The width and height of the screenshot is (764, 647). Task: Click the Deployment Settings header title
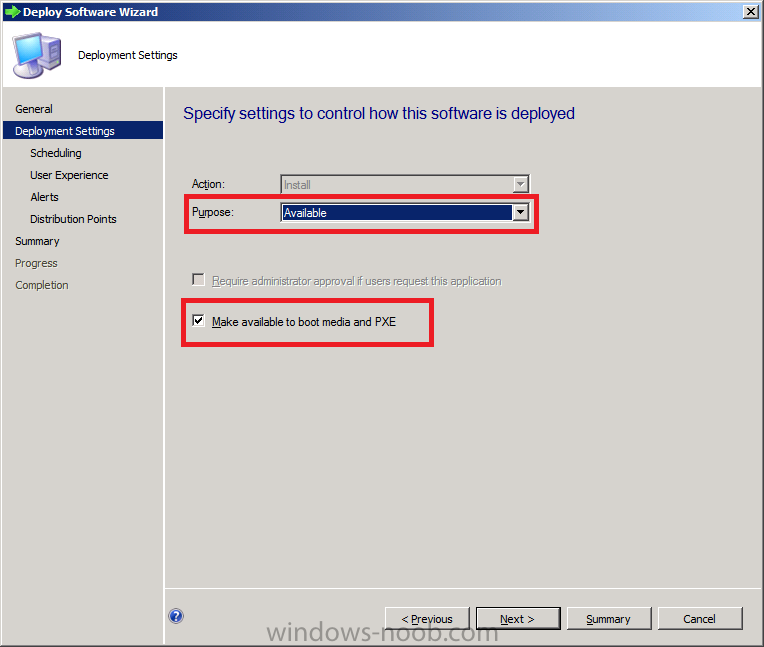click(128, 55)
